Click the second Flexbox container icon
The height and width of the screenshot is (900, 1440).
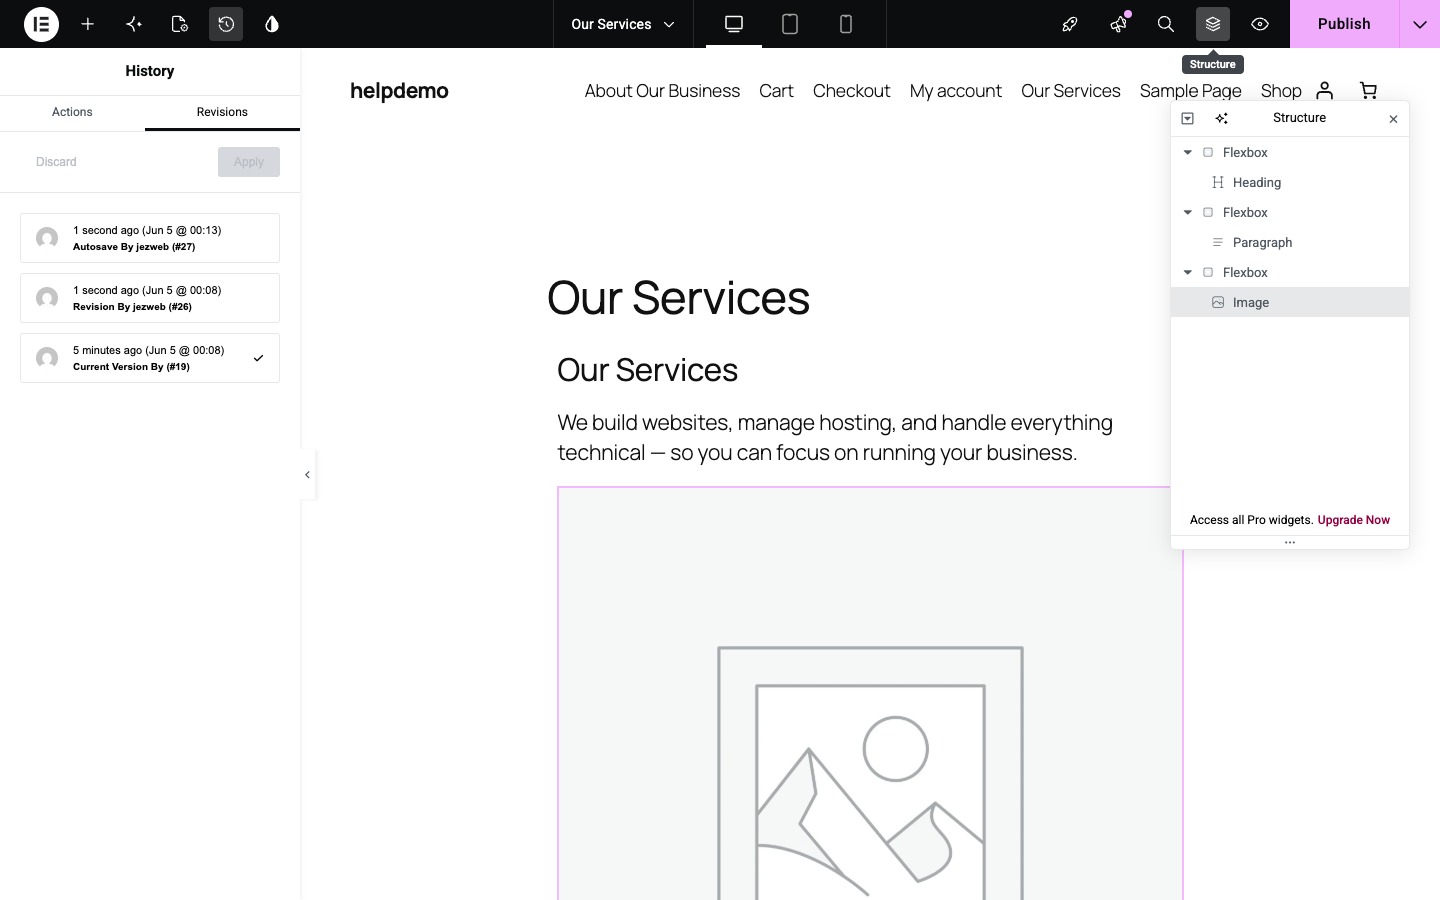(1208, 212)
